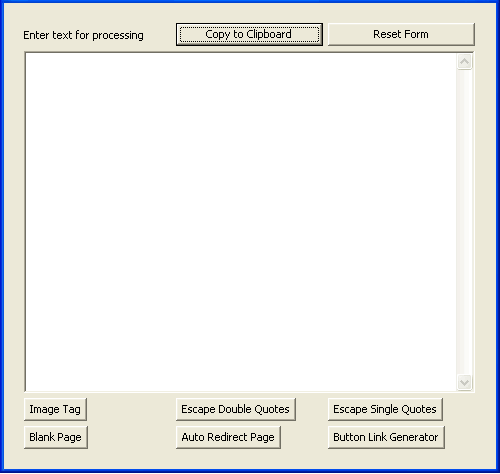The image size is (500, 474).
Task: Focus the large text processing box
Action: click(x=241, y=222)
